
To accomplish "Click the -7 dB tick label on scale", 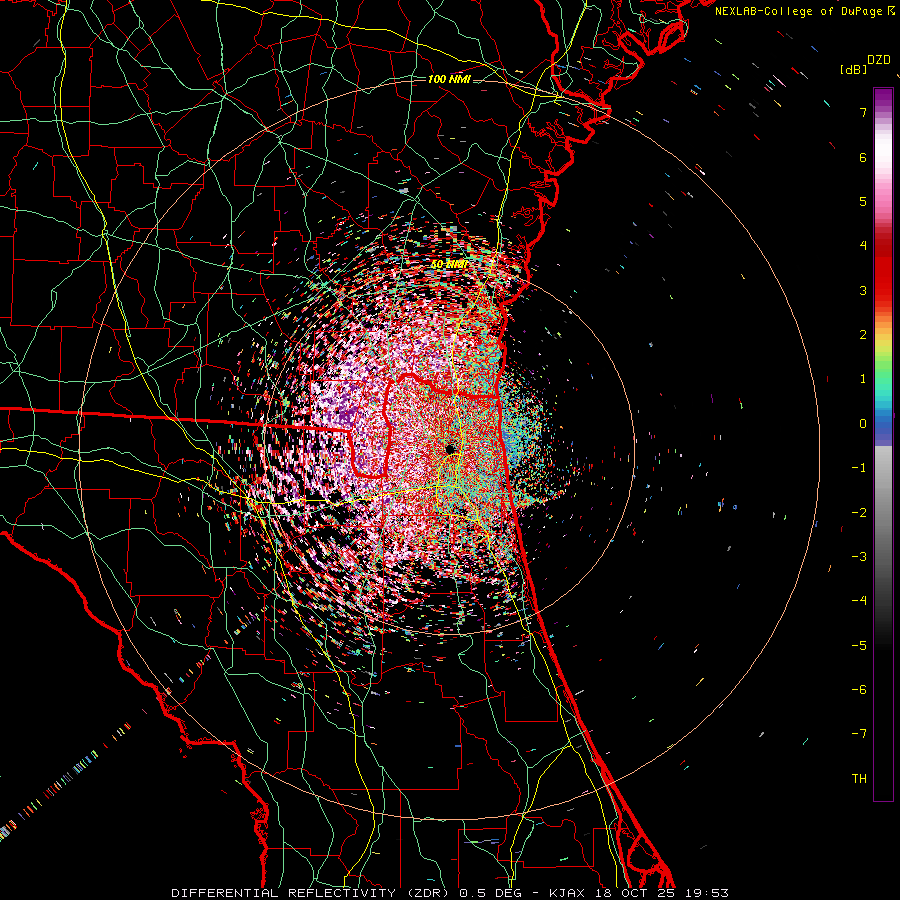I will click(x=859, y=734).
